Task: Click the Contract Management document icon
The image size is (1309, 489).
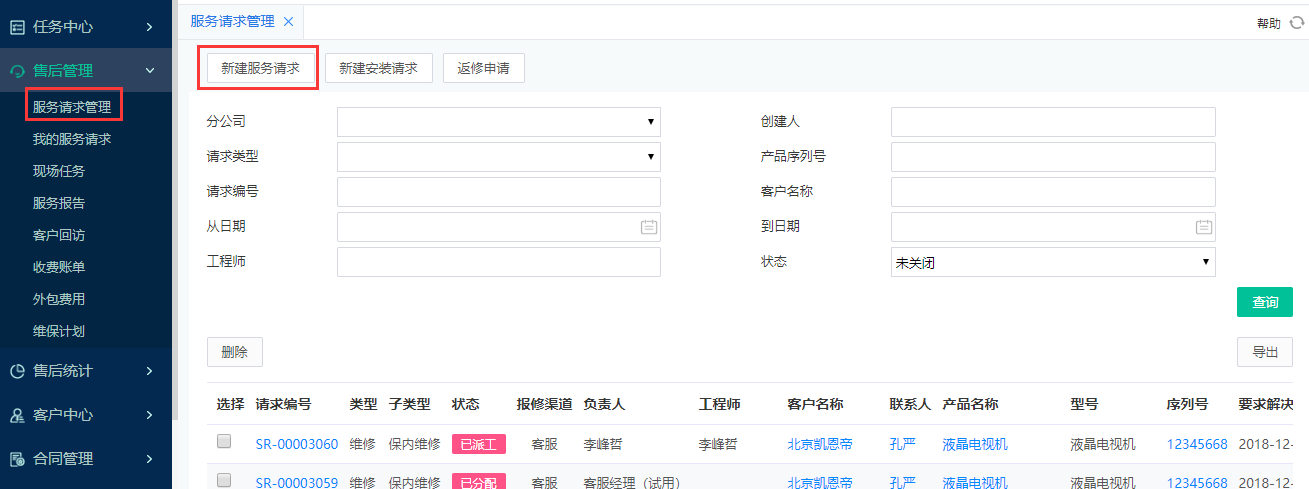Action: click(17, 459)
